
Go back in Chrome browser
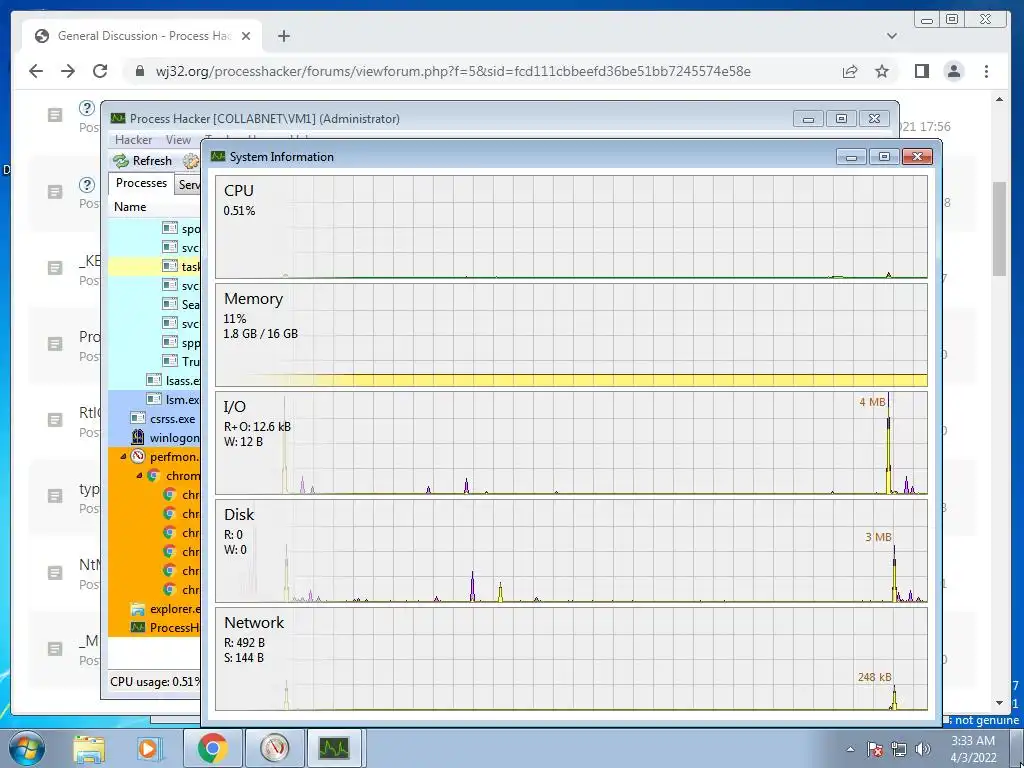pyautogui.click(x=36, y=71)
